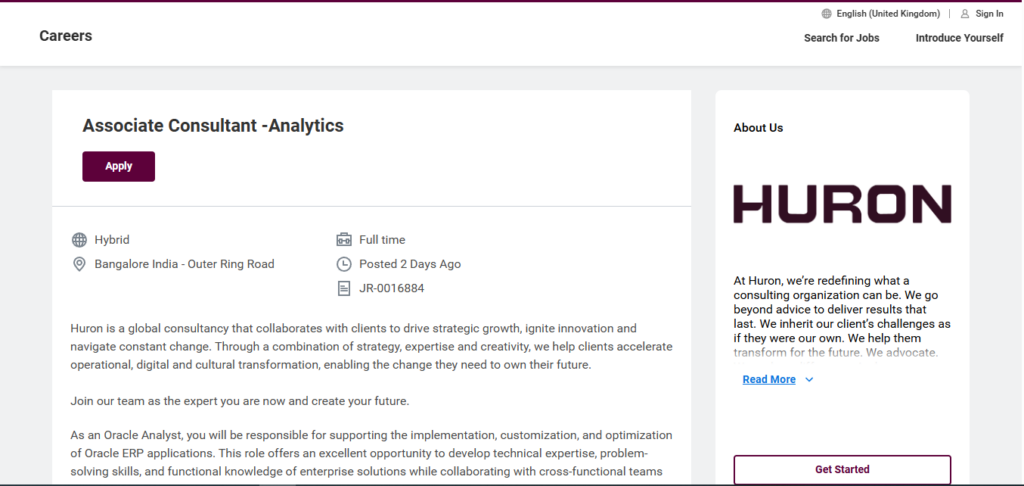1024x486 pixels.
Task: Click the Read More link
Action: tap(769, 380)
